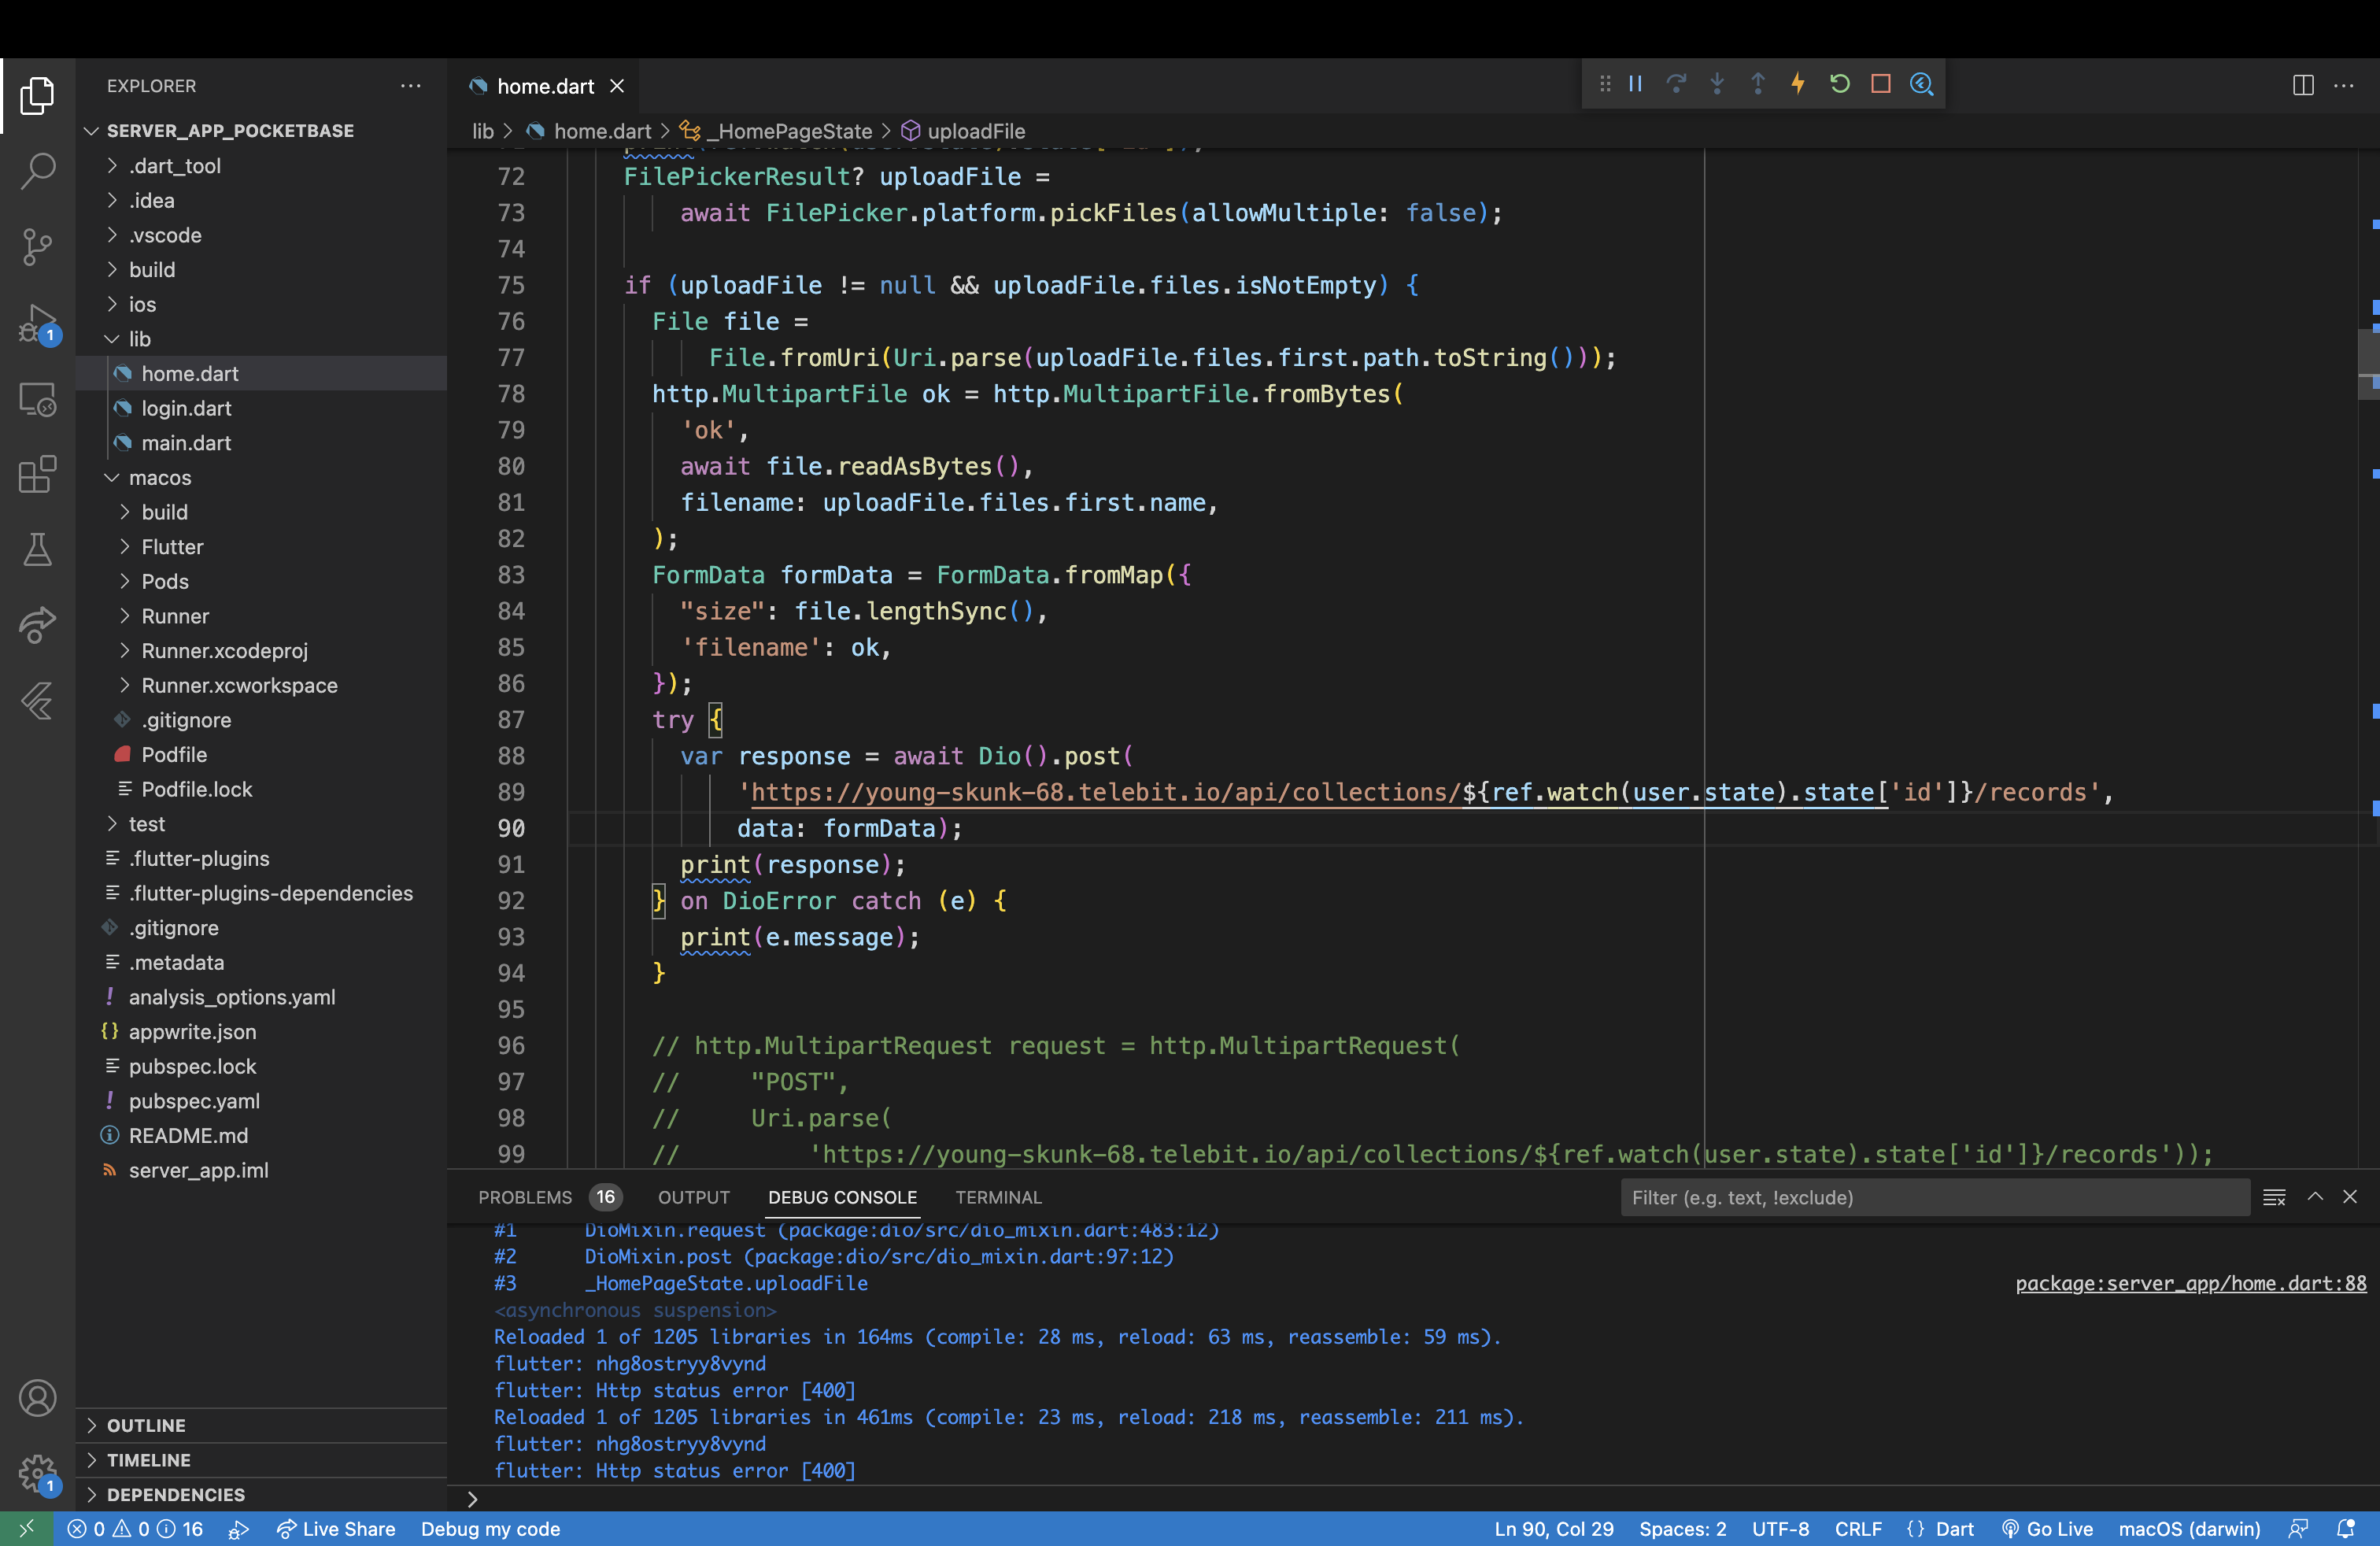The height and width of the screenshot is (1546, 2380).
Task: Click Step Into debug button
Action: (1717, 84)
